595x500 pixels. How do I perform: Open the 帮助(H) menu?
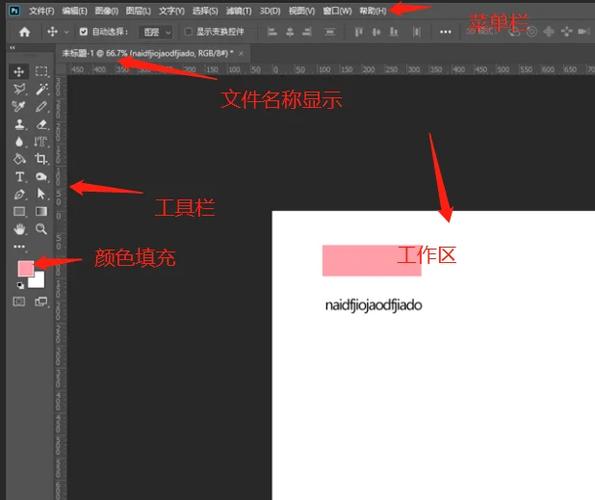coord(373,11)
